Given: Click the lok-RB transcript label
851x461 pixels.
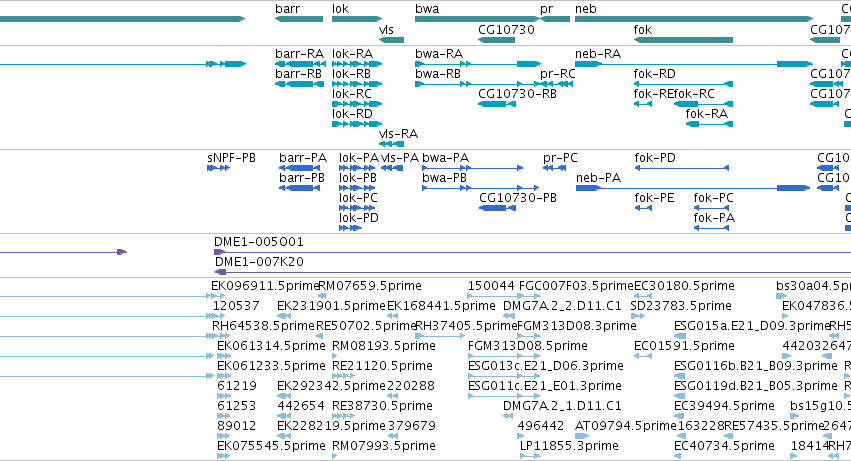Looking at the screenshot, I should click(352, 74).
